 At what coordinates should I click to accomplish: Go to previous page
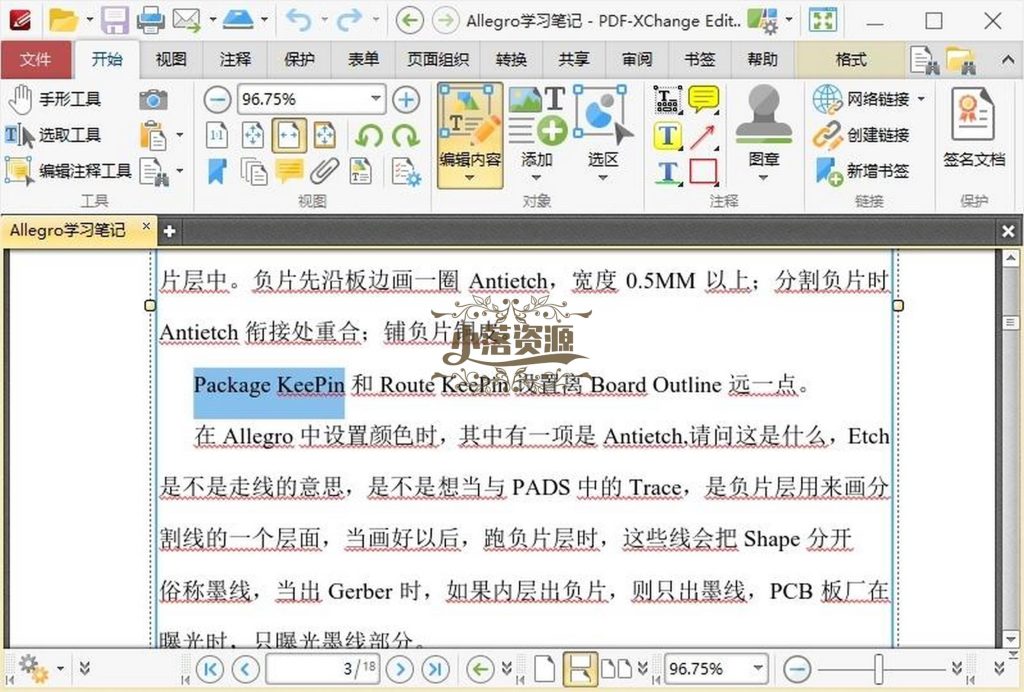[246, 669]
